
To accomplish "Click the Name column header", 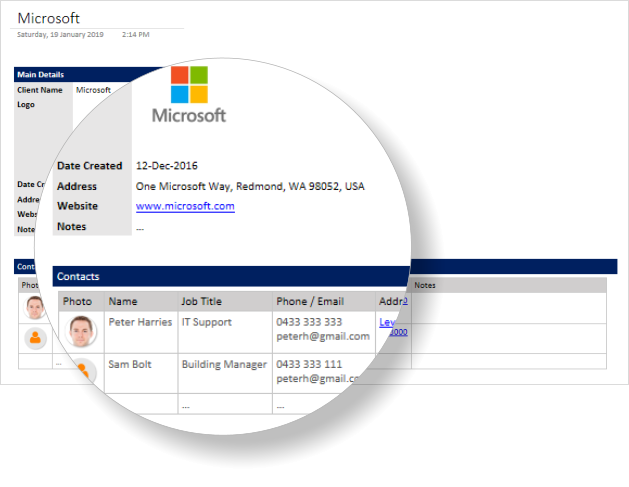I will click(x=123, y=301).
